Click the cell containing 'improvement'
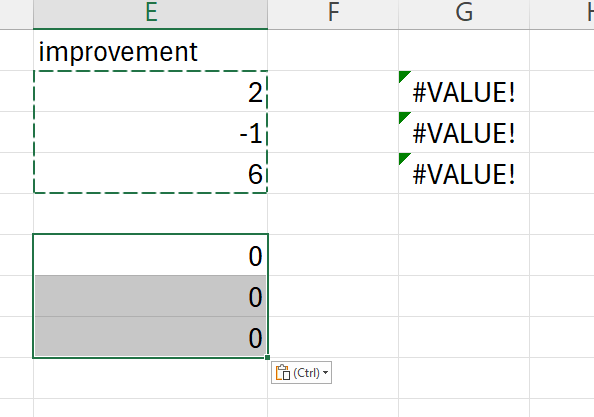The image size is (594, 417). 151,50
